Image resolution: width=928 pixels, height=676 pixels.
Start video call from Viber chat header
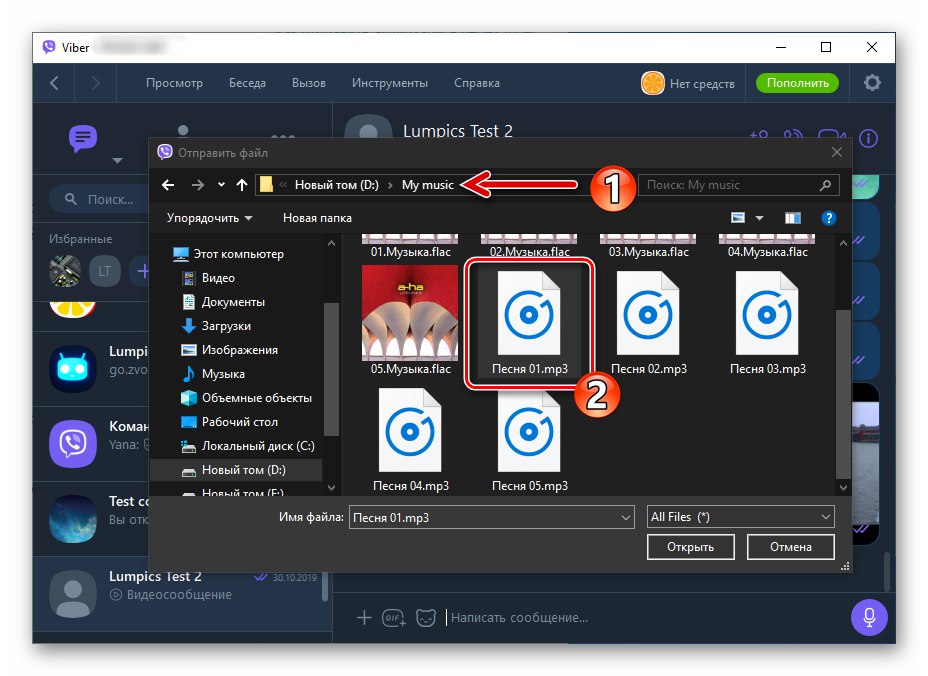pos(830,135)
